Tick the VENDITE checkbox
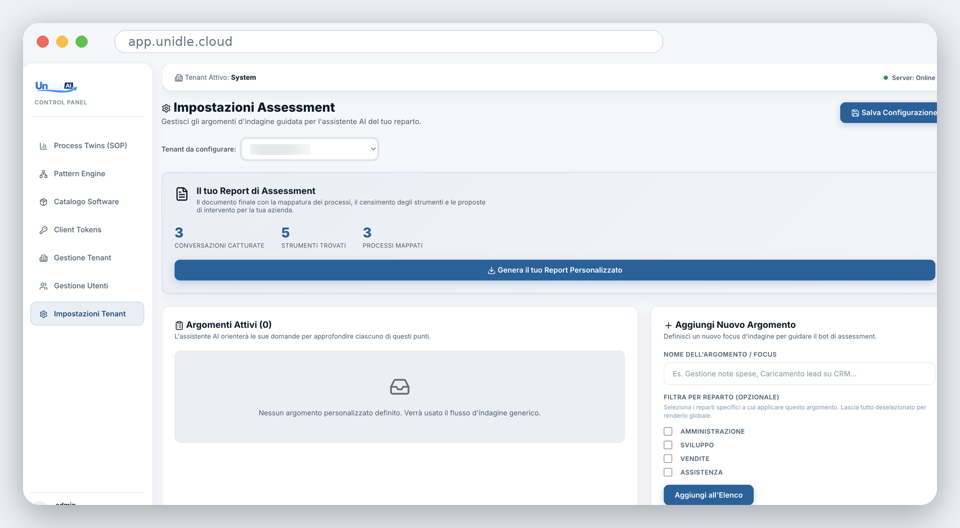 (x=668, y=458)
